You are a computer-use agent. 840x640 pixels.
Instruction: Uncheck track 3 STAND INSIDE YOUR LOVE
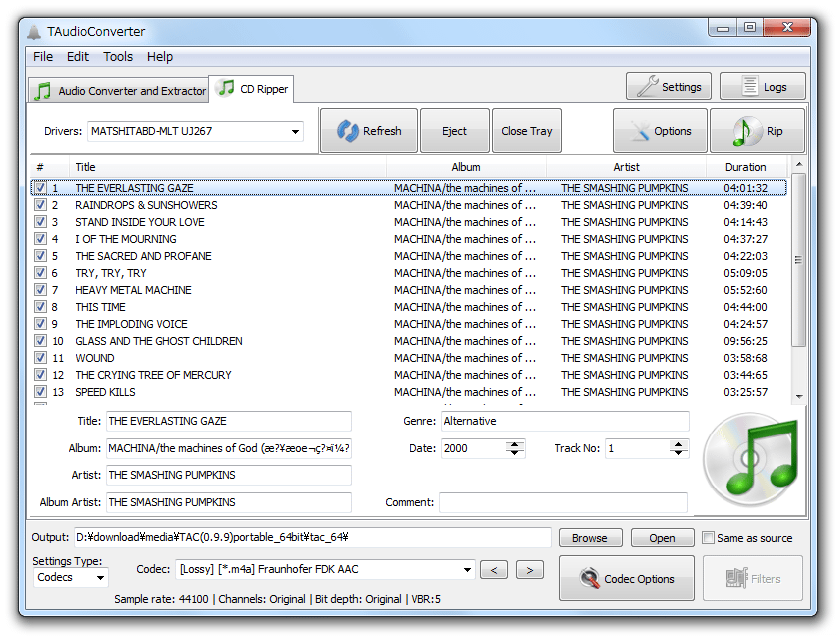pyautogui.click(x=40, y=222)
